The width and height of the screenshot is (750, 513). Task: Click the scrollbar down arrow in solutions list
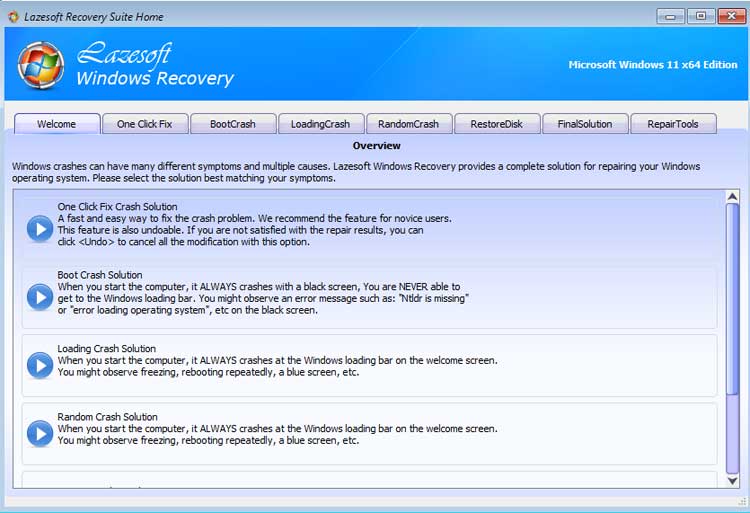[732, 481]
